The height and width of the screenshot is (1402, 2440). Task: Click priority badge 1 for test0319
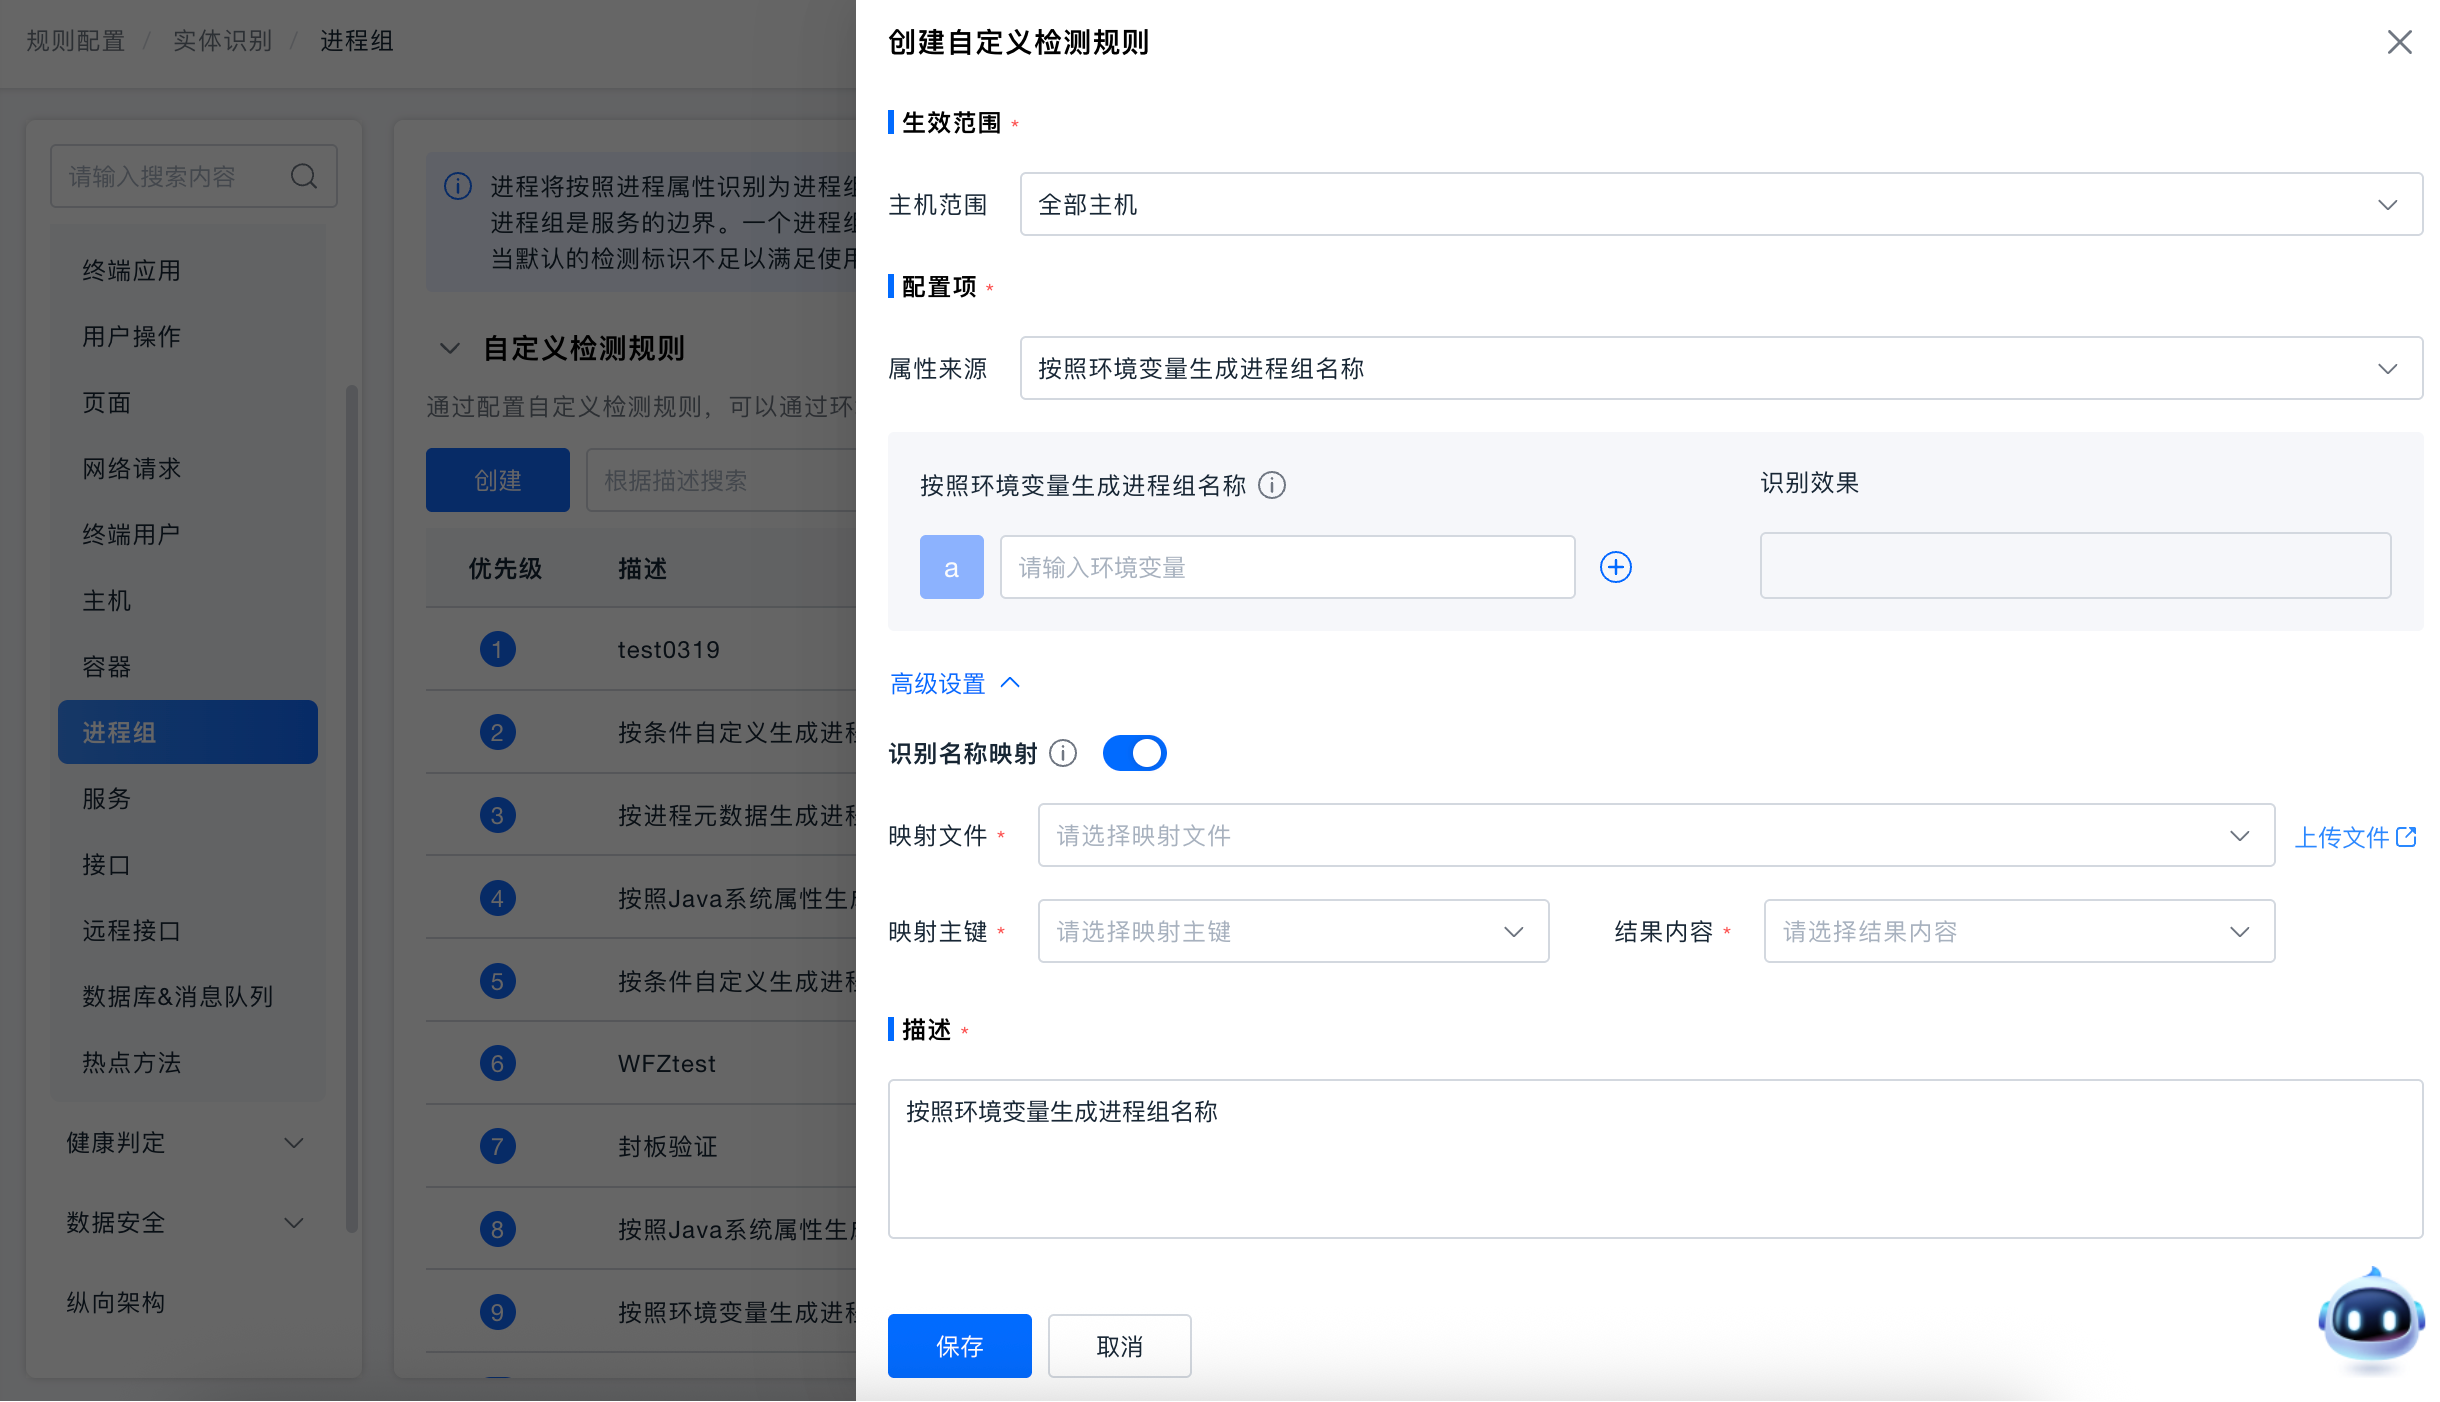point(497,649)
